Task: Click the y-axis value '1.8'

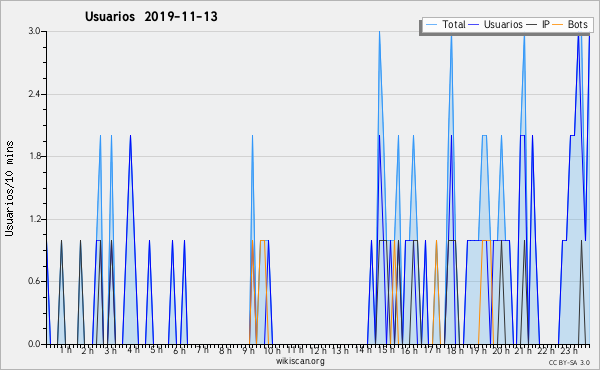Action: (34, 156)
